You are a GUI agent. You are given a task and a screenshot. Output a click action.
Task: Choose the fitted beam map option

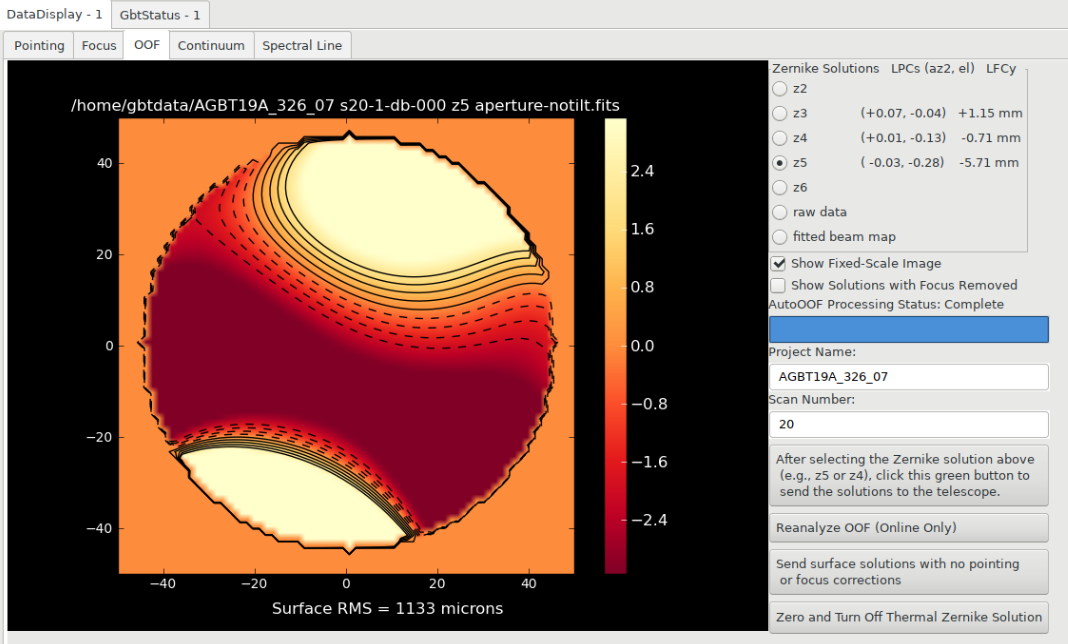point(780,236)
